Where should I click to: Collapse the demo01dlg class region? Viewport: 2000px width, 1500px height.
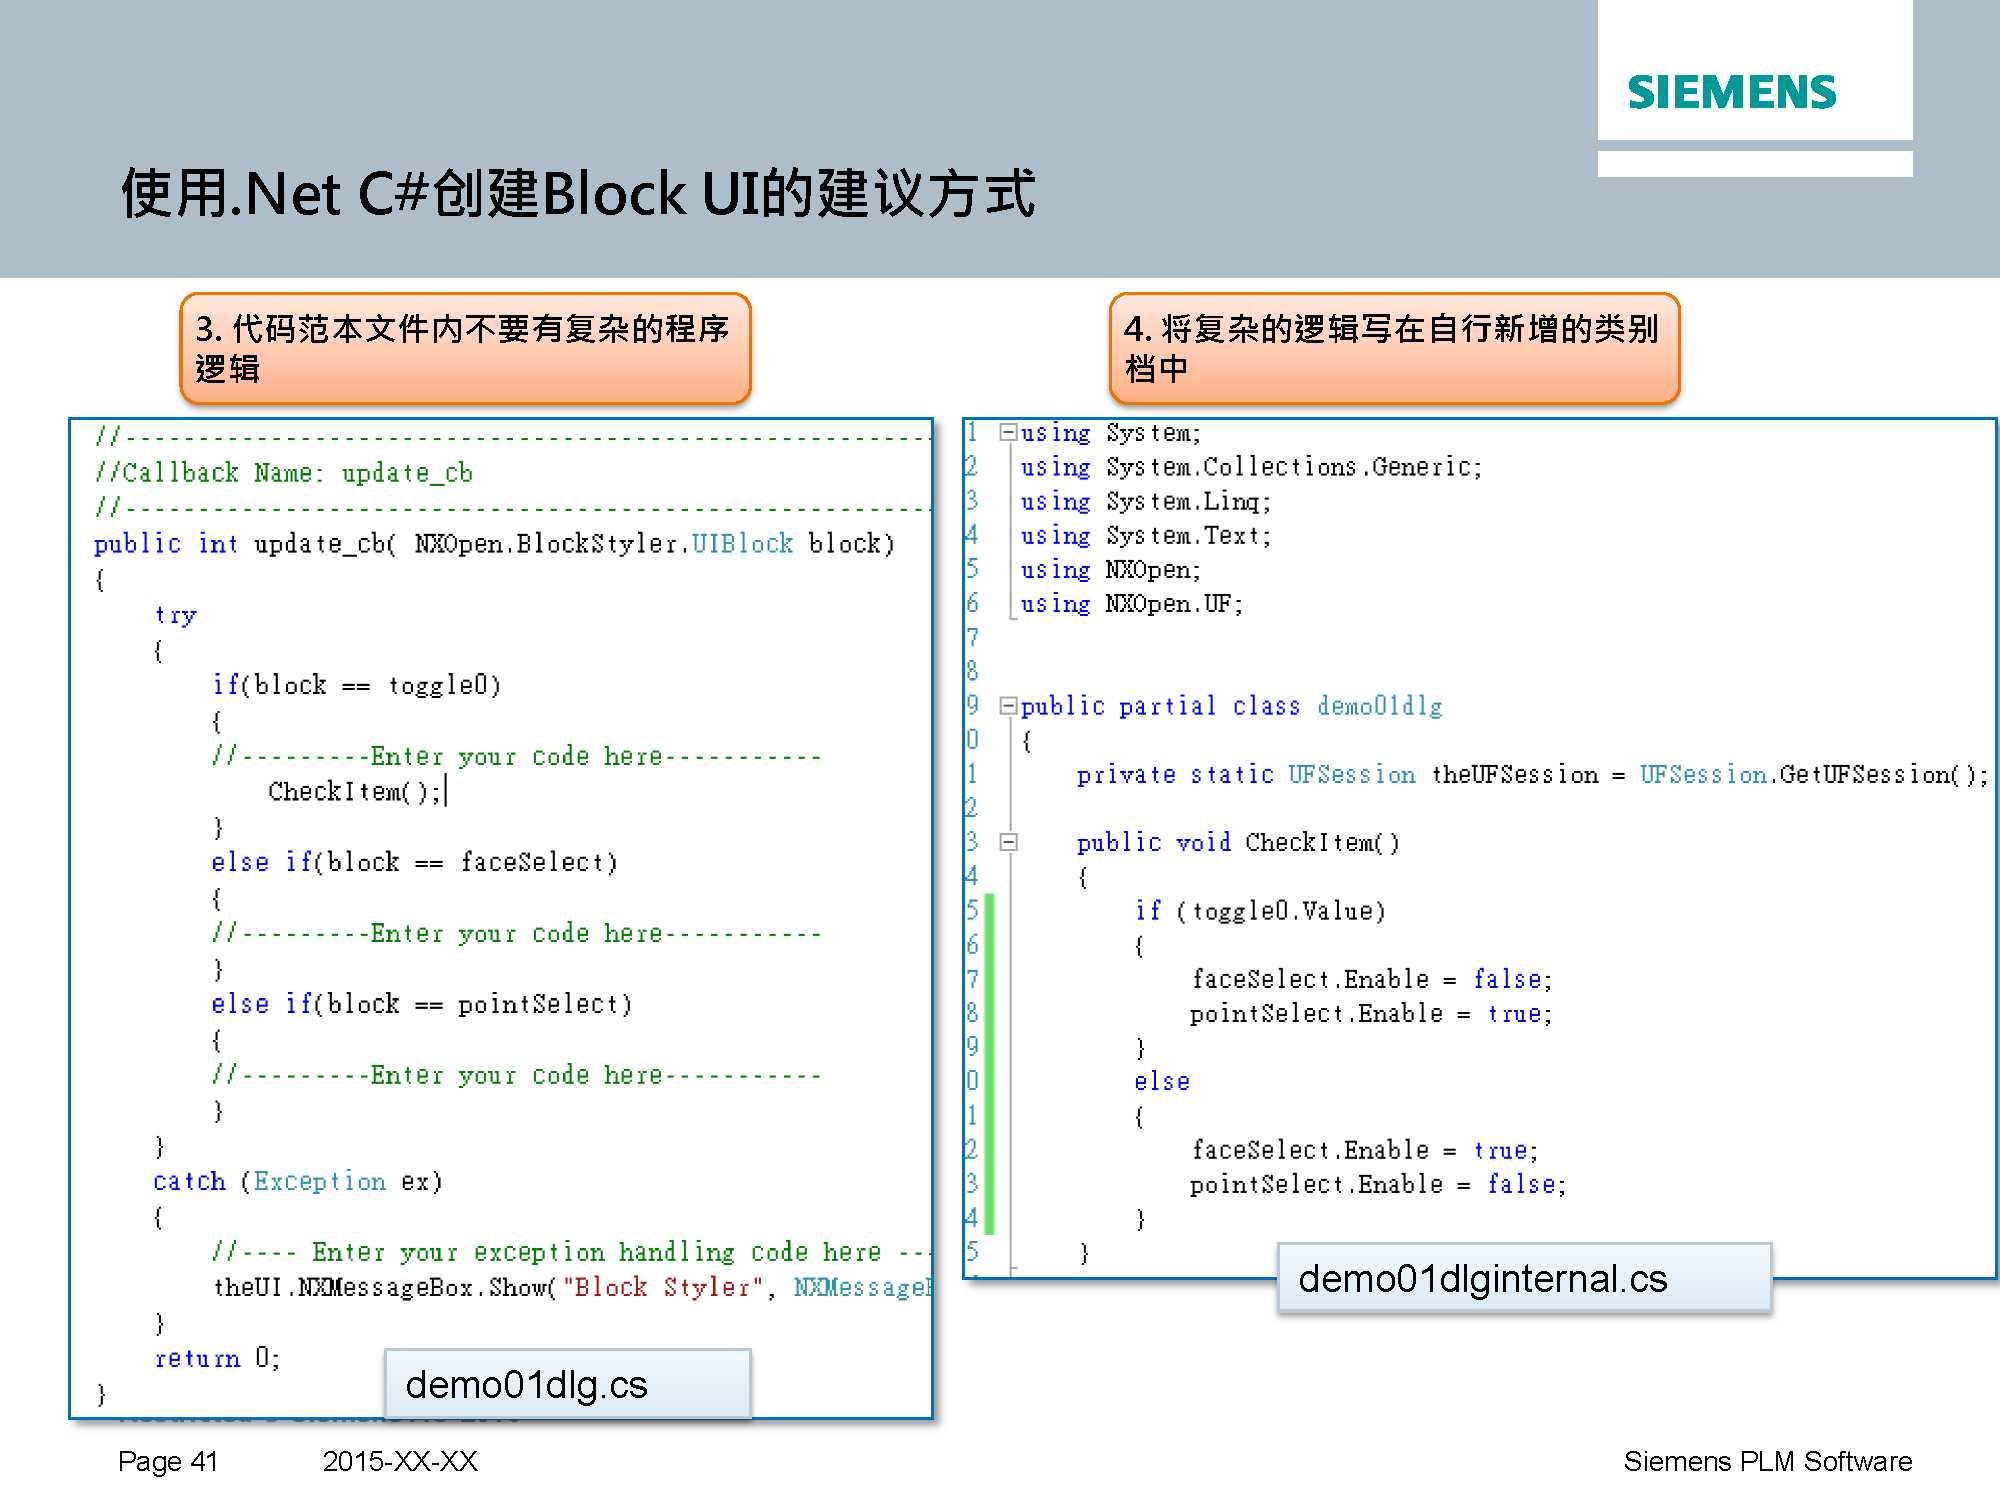click(1008, 706)
